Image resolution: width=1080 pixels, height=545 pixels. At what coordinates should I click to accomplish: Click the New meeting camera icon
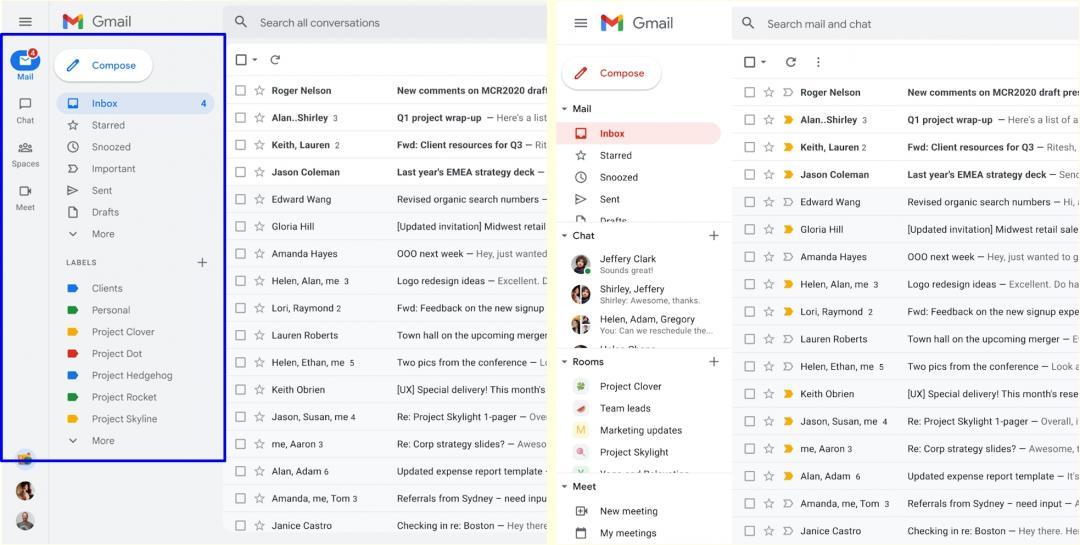click(581, 511)
